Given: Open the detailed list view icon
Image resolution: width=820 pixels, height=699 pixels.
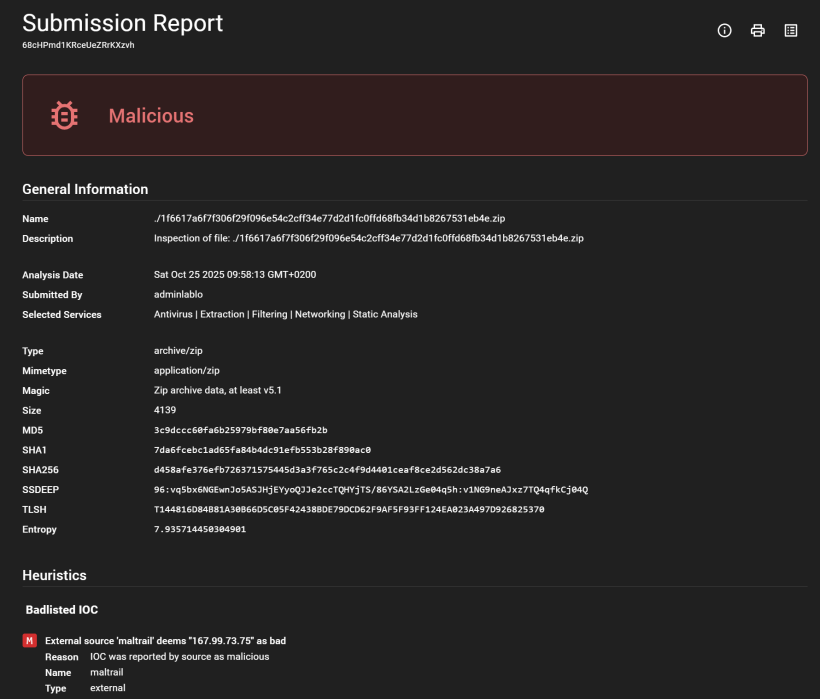Looking at the screenshot, I should [x=791, y=31].
